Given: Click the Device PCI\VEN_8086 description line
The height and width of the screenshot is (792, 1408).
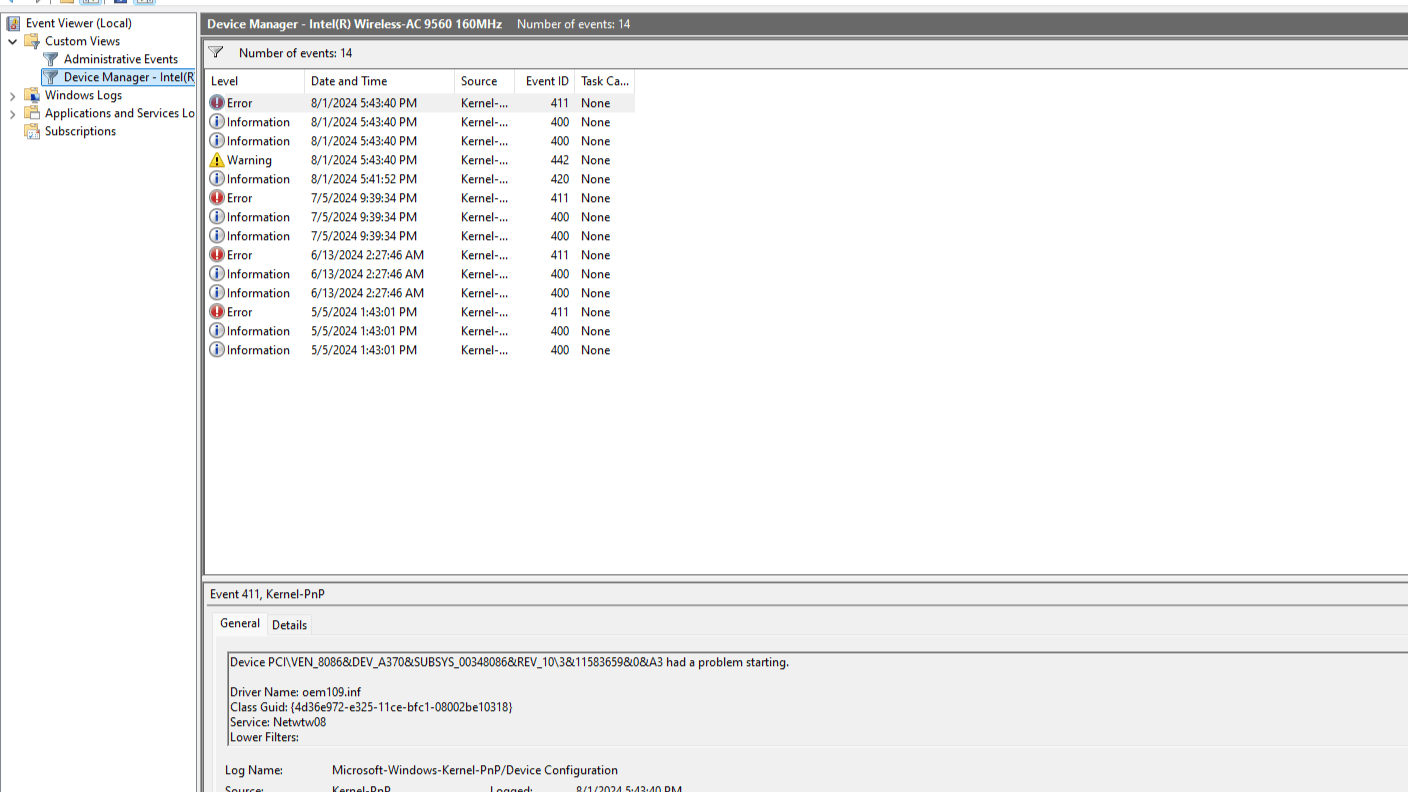Looking at the screenshot, I should 509,662.
